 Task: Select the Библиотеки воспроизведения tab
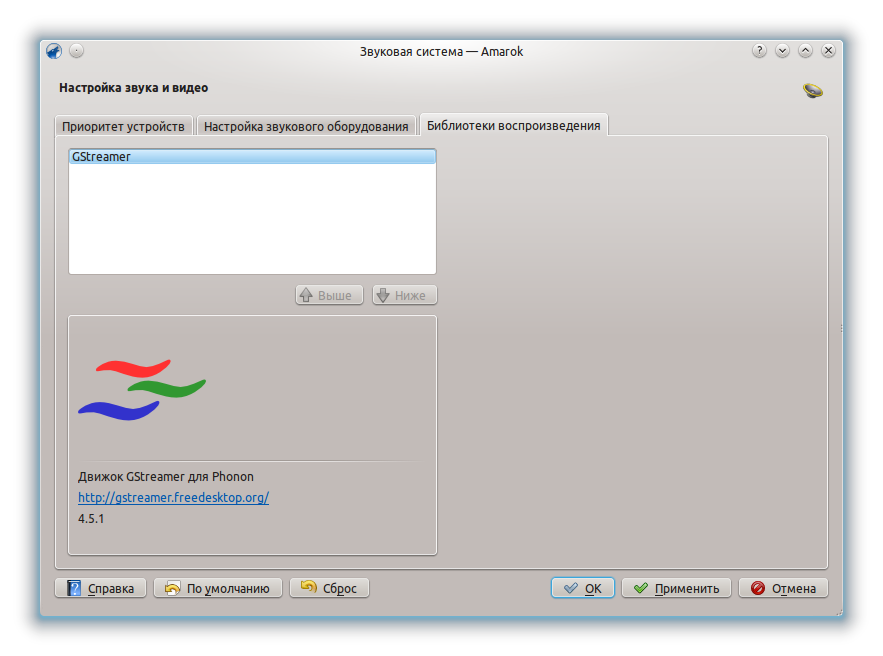[514, 125]
